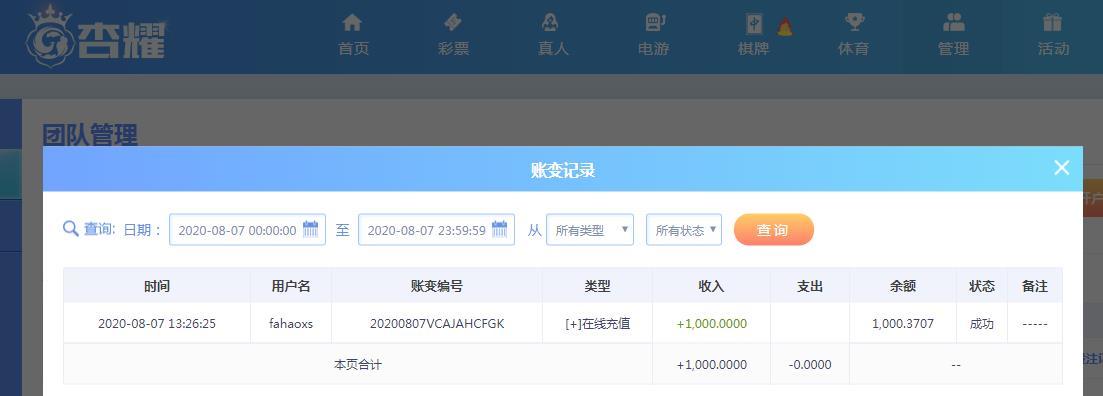Select the 真人 live casino icon

pos(552,23)
